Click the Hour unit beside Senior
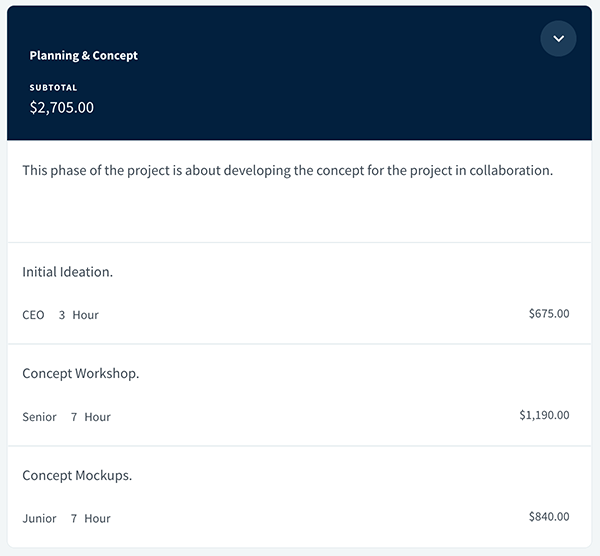600x556 pixels. [x=97, y=417]
